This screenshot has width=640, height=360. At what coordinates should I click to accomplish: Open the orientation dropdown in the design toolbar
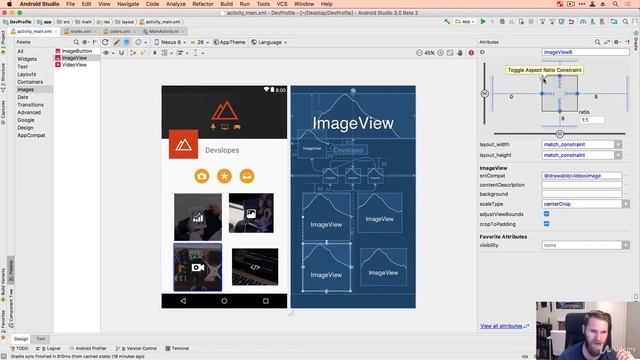[140, 42]
